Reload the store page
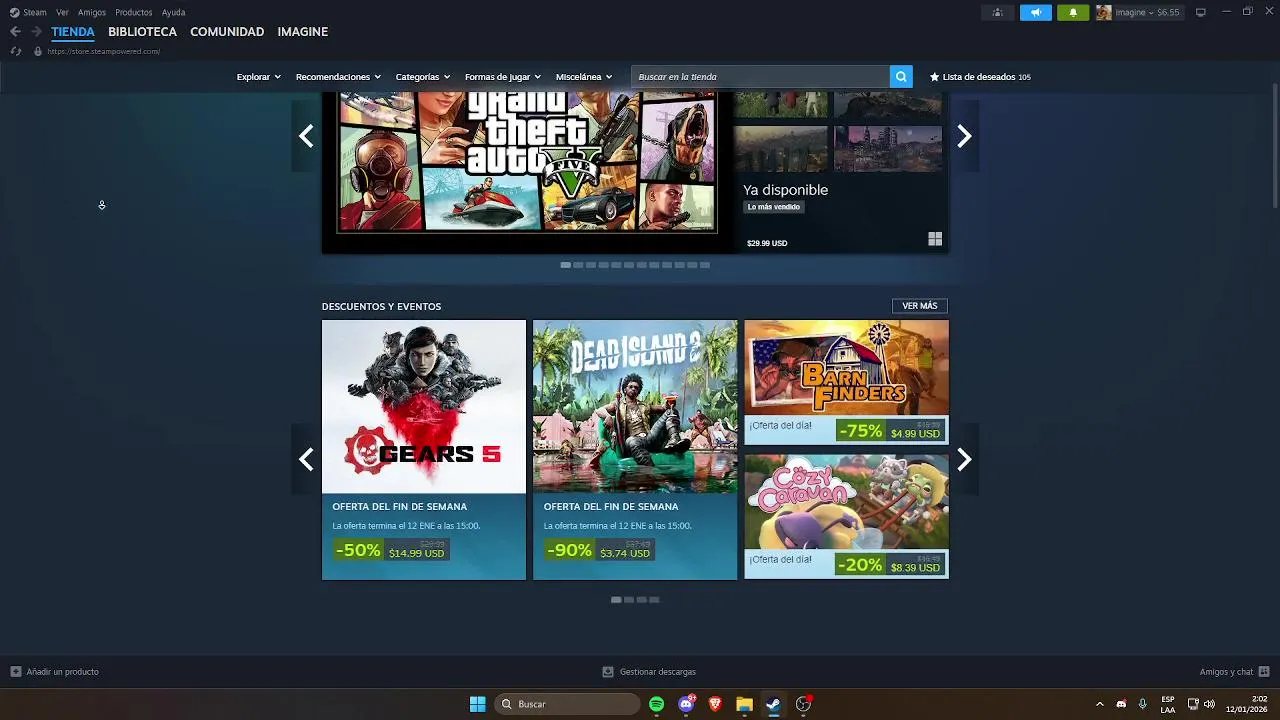Viewport: 1280px width, 720px height. tap(15, 51)
